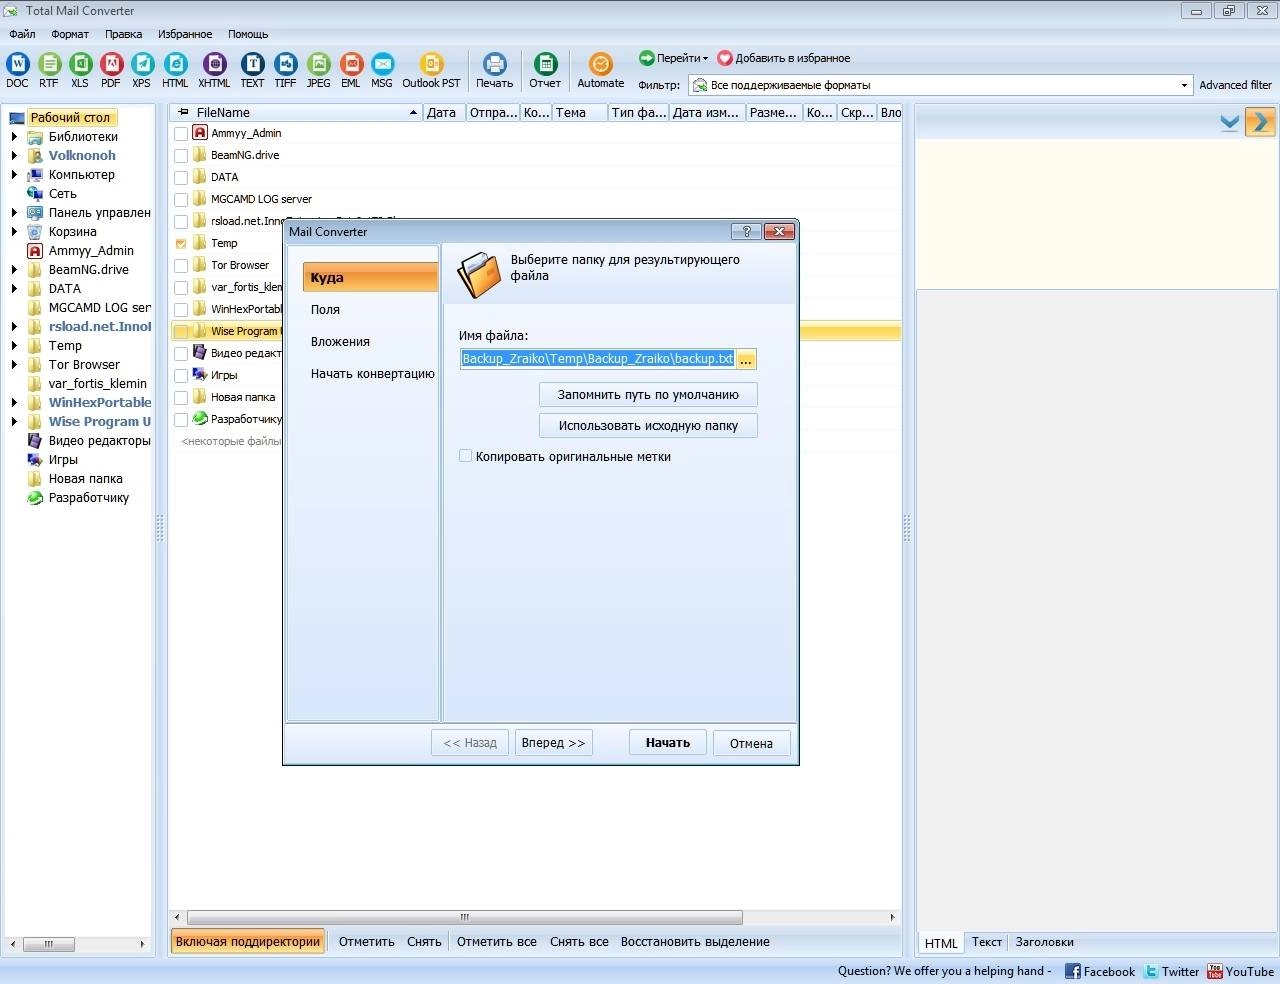Expand the BeamNG.drive tree node
The image size is (1280, 984).
pyautogui.click(x=14, y=270)
